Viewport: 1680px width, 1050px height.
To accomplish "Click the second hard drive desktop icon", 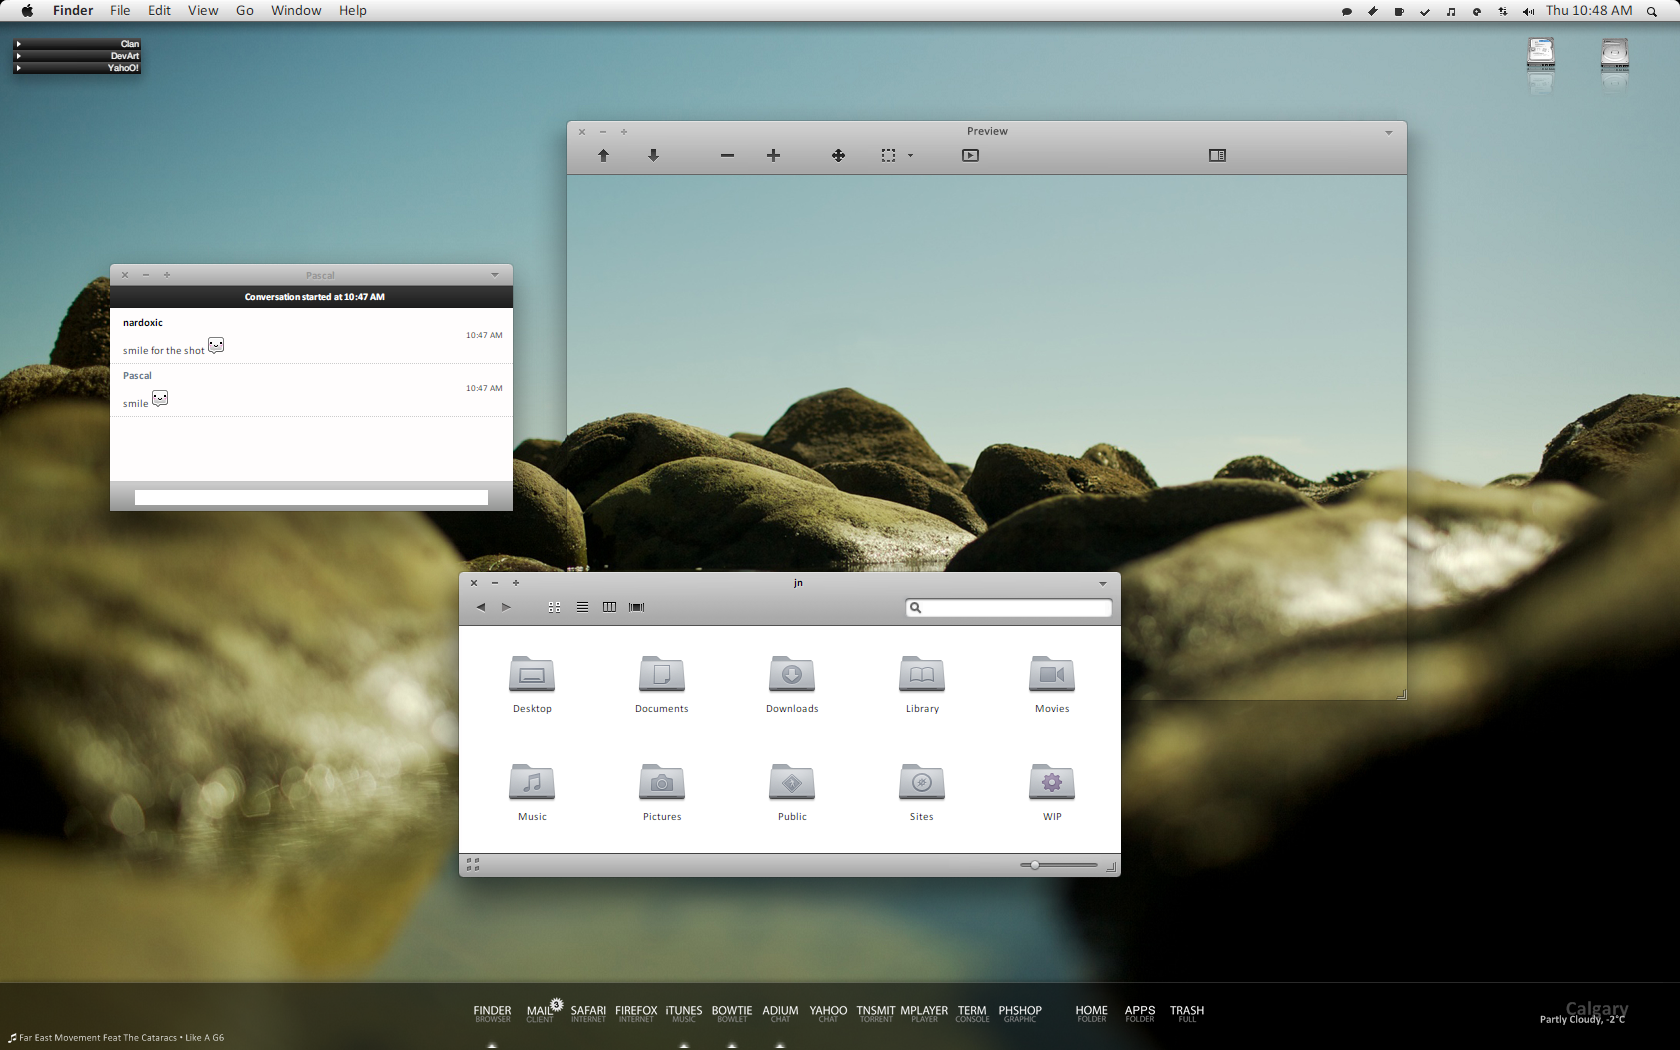I will click(x=1615, y=54).
